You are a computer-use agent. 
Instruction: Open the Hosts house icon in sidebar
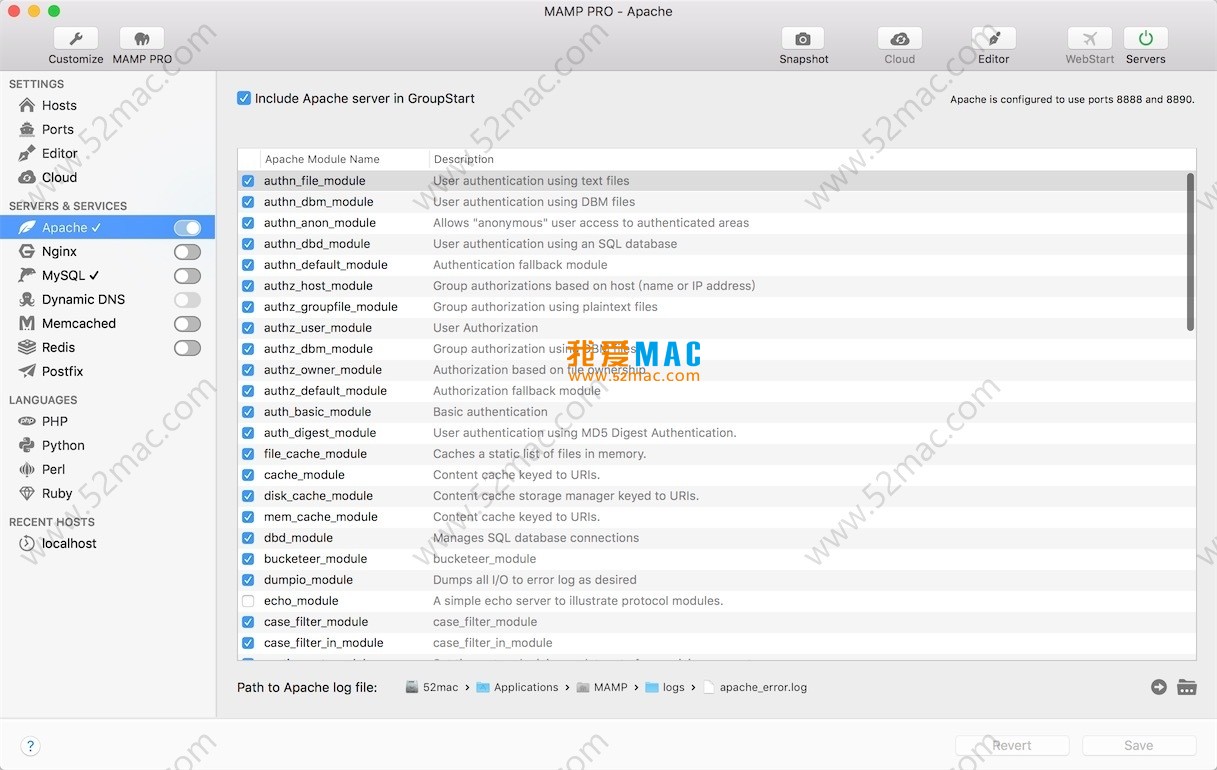point(27,105)
